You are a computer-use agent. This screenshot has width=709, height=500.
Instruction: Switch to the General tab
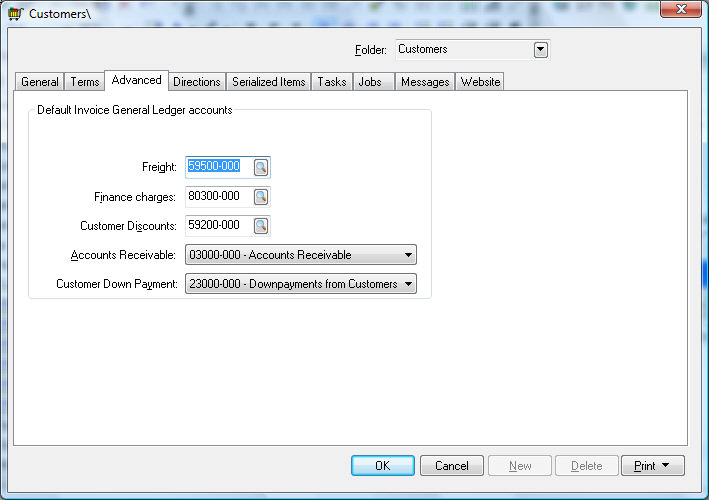click(40, 82)
